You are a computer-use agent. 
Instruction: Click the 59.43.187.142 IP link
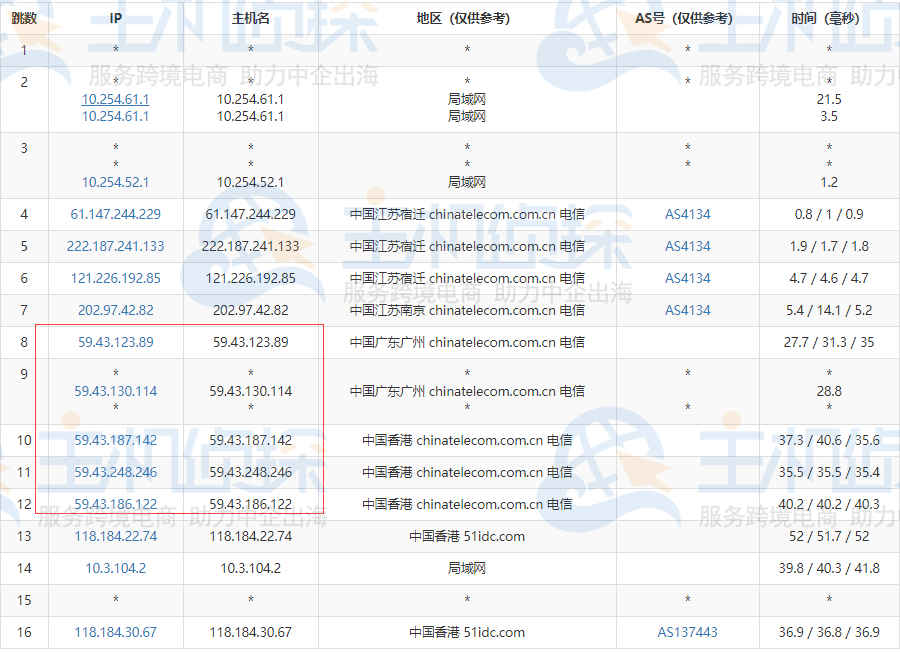pos(115,439)
